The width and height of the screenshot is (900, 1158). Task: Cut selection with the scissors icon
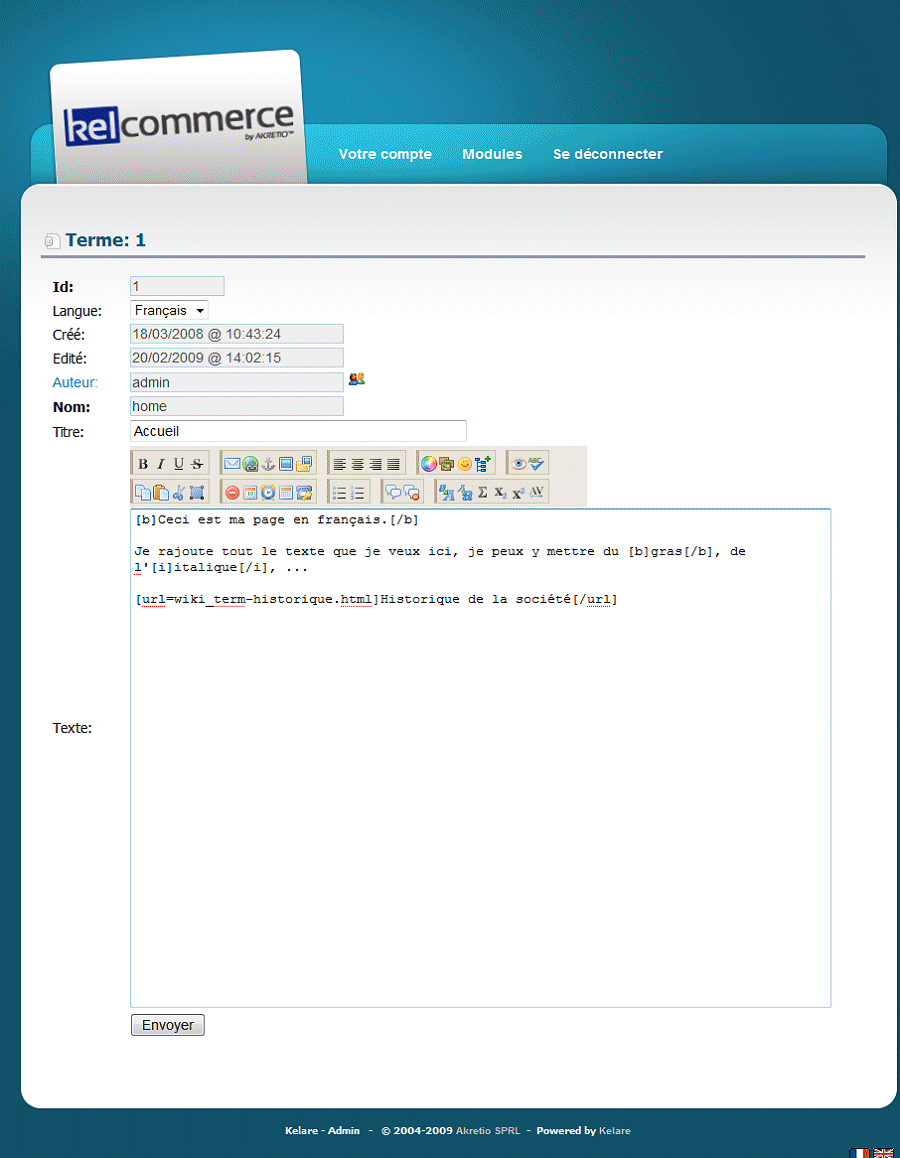[x=179, y=492]
